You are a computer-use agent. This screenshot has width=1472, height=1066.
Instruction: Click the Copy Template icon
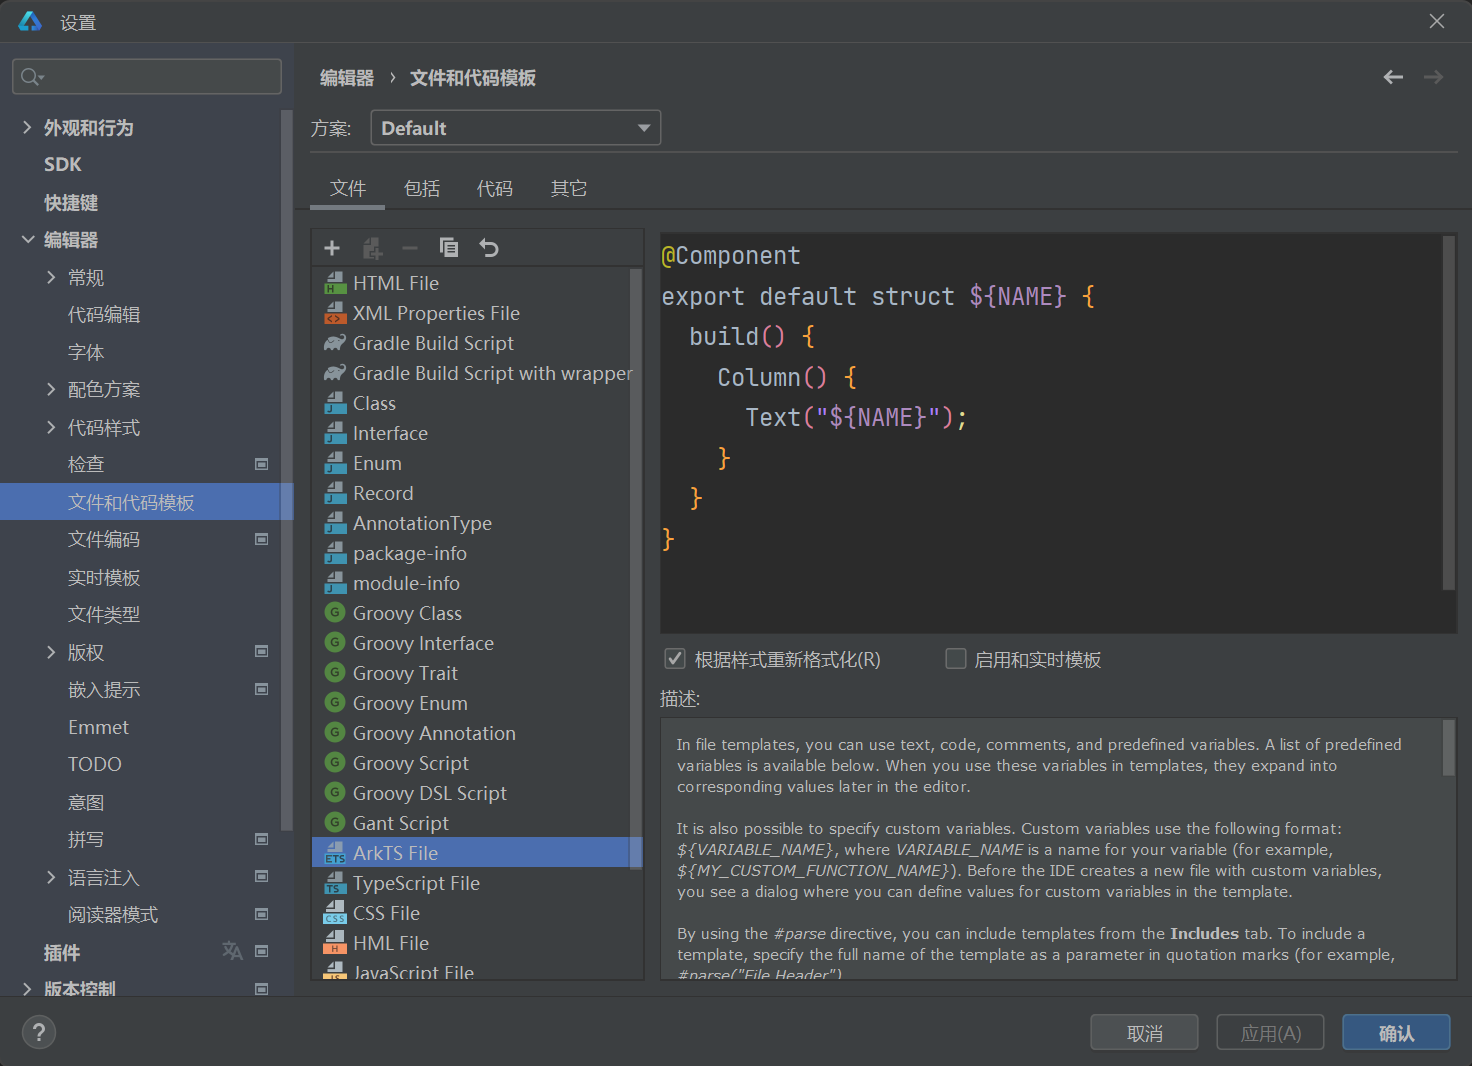449,248
